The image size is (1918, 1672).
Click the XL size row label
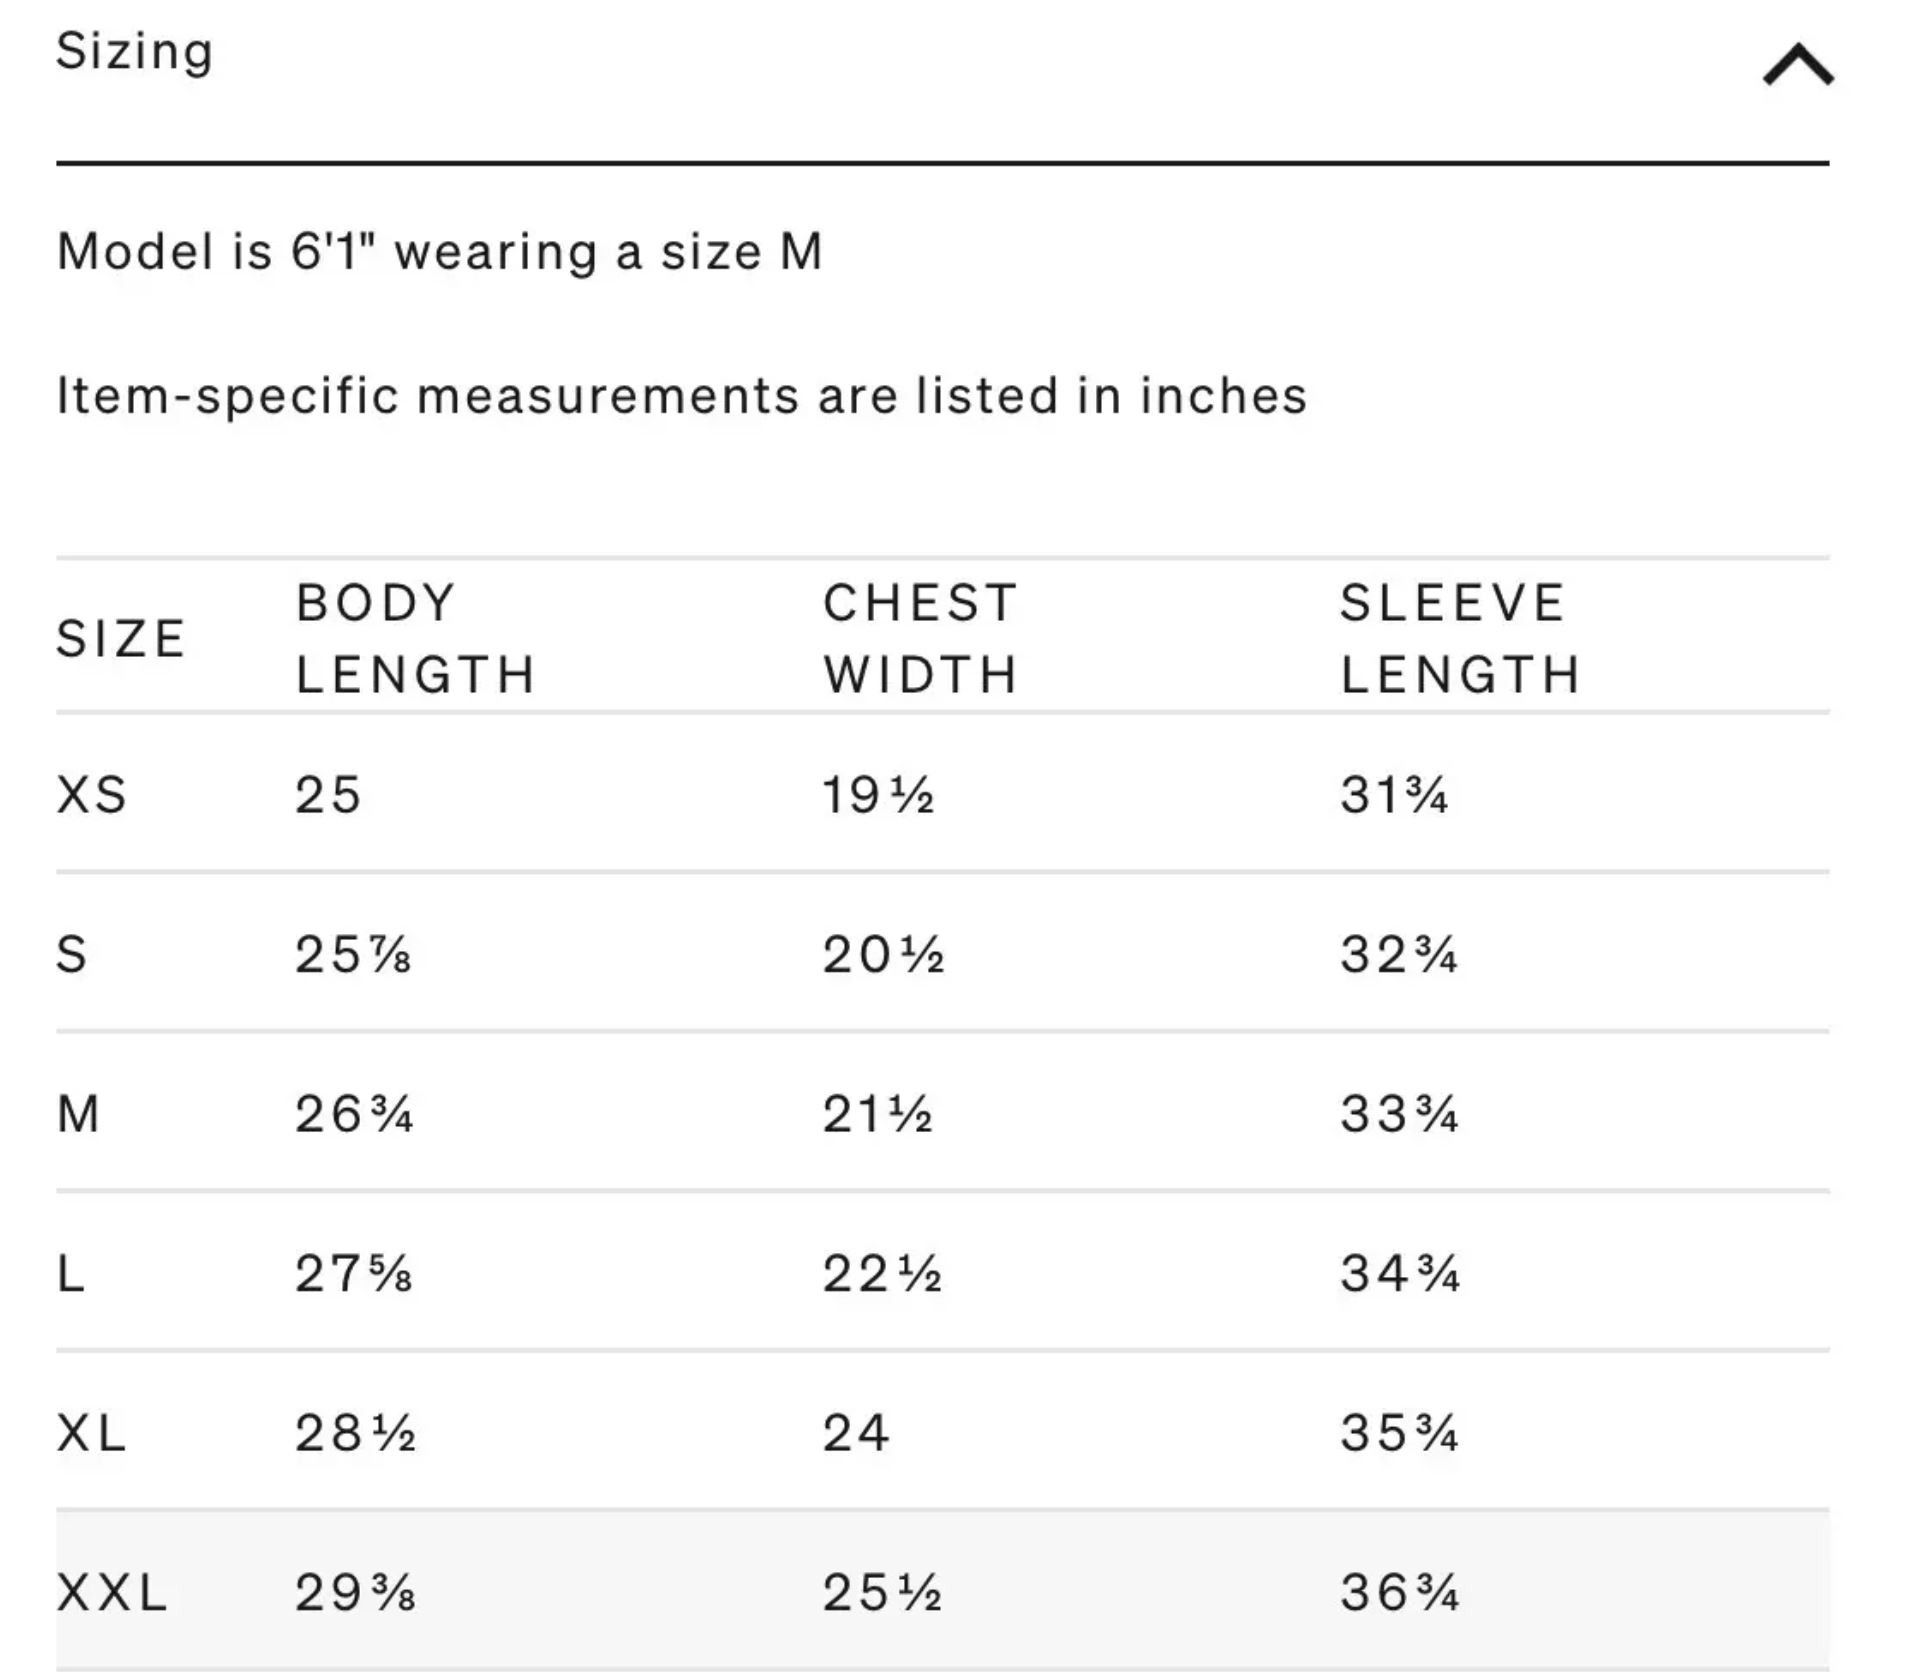click(91, 1432)
